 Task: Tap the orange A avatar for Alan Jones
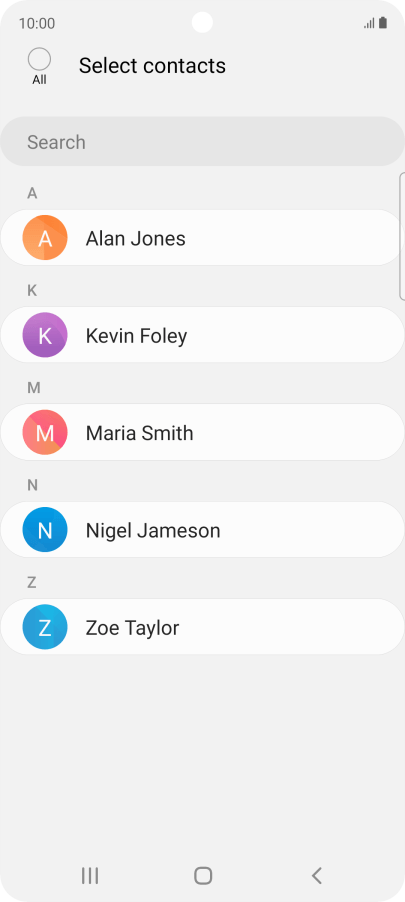tap(45, 238)
